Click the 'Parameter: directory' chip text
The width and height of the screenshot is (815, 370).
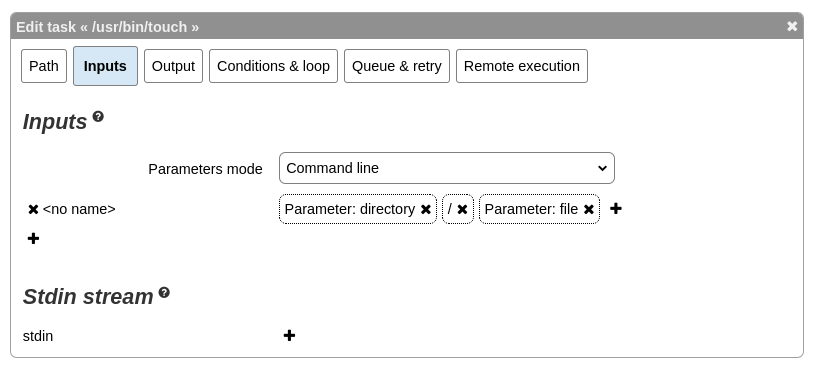tap(350, 209)
